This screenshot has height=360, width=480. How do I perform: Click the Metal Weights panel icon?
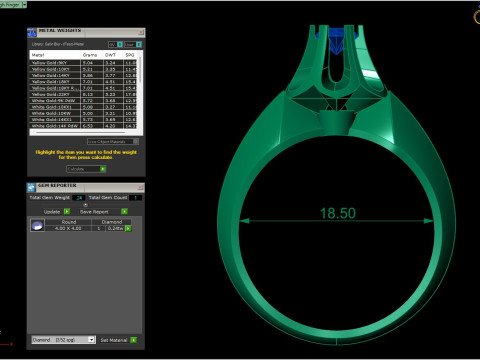coord(32,33)
